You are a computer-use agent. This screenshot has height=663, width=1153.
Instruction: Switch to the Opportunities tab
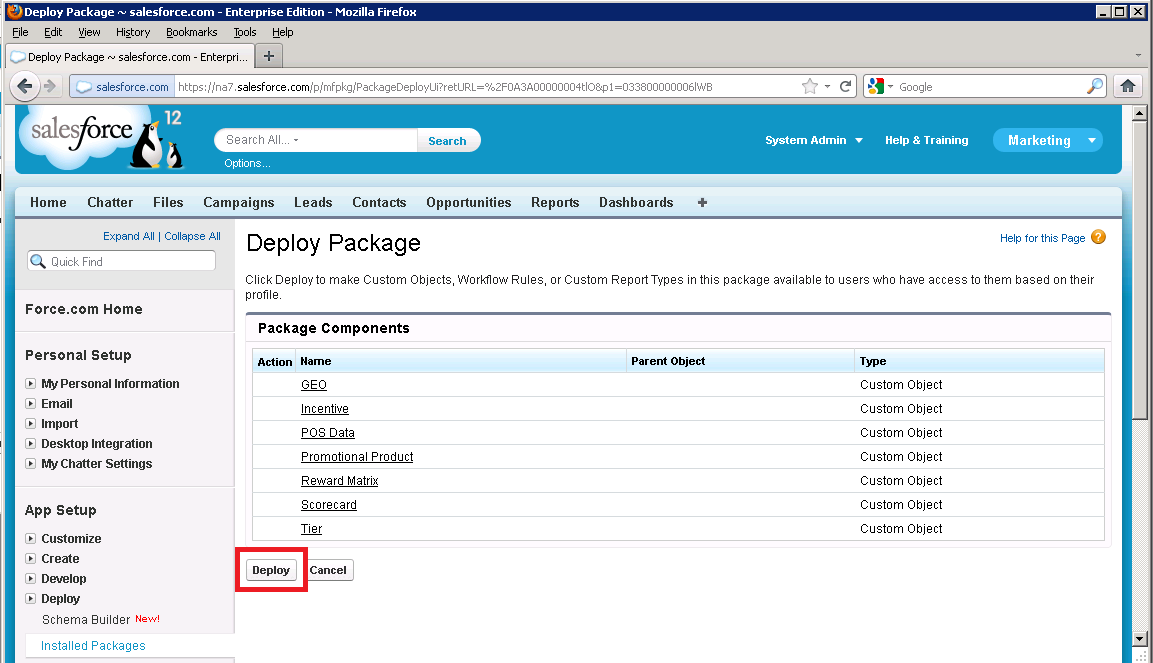point(468,202)
